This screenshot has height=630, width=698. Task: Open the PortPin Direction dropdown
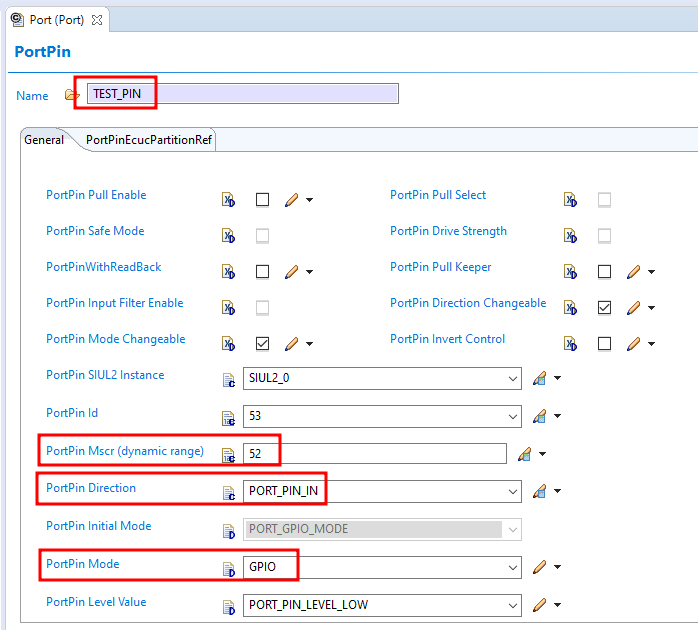click(x=513, y=492)
